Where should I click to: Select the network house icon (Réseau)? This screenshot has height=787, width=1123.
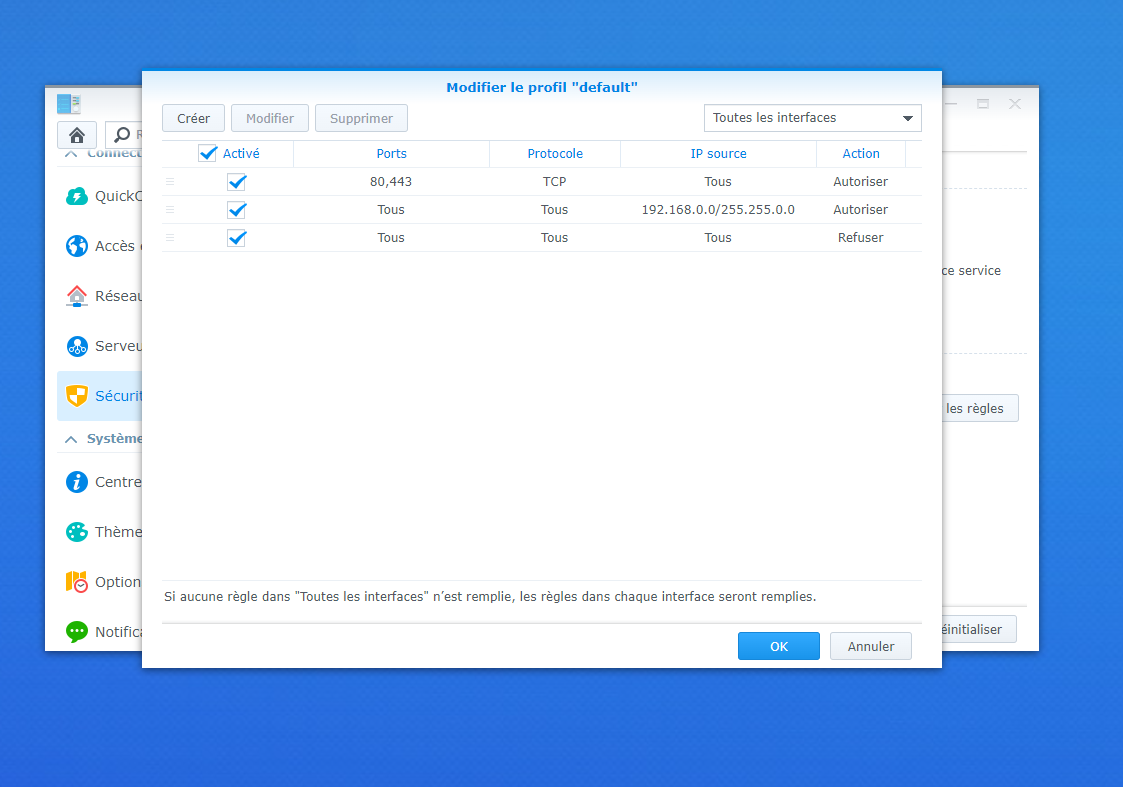[77, 296]
